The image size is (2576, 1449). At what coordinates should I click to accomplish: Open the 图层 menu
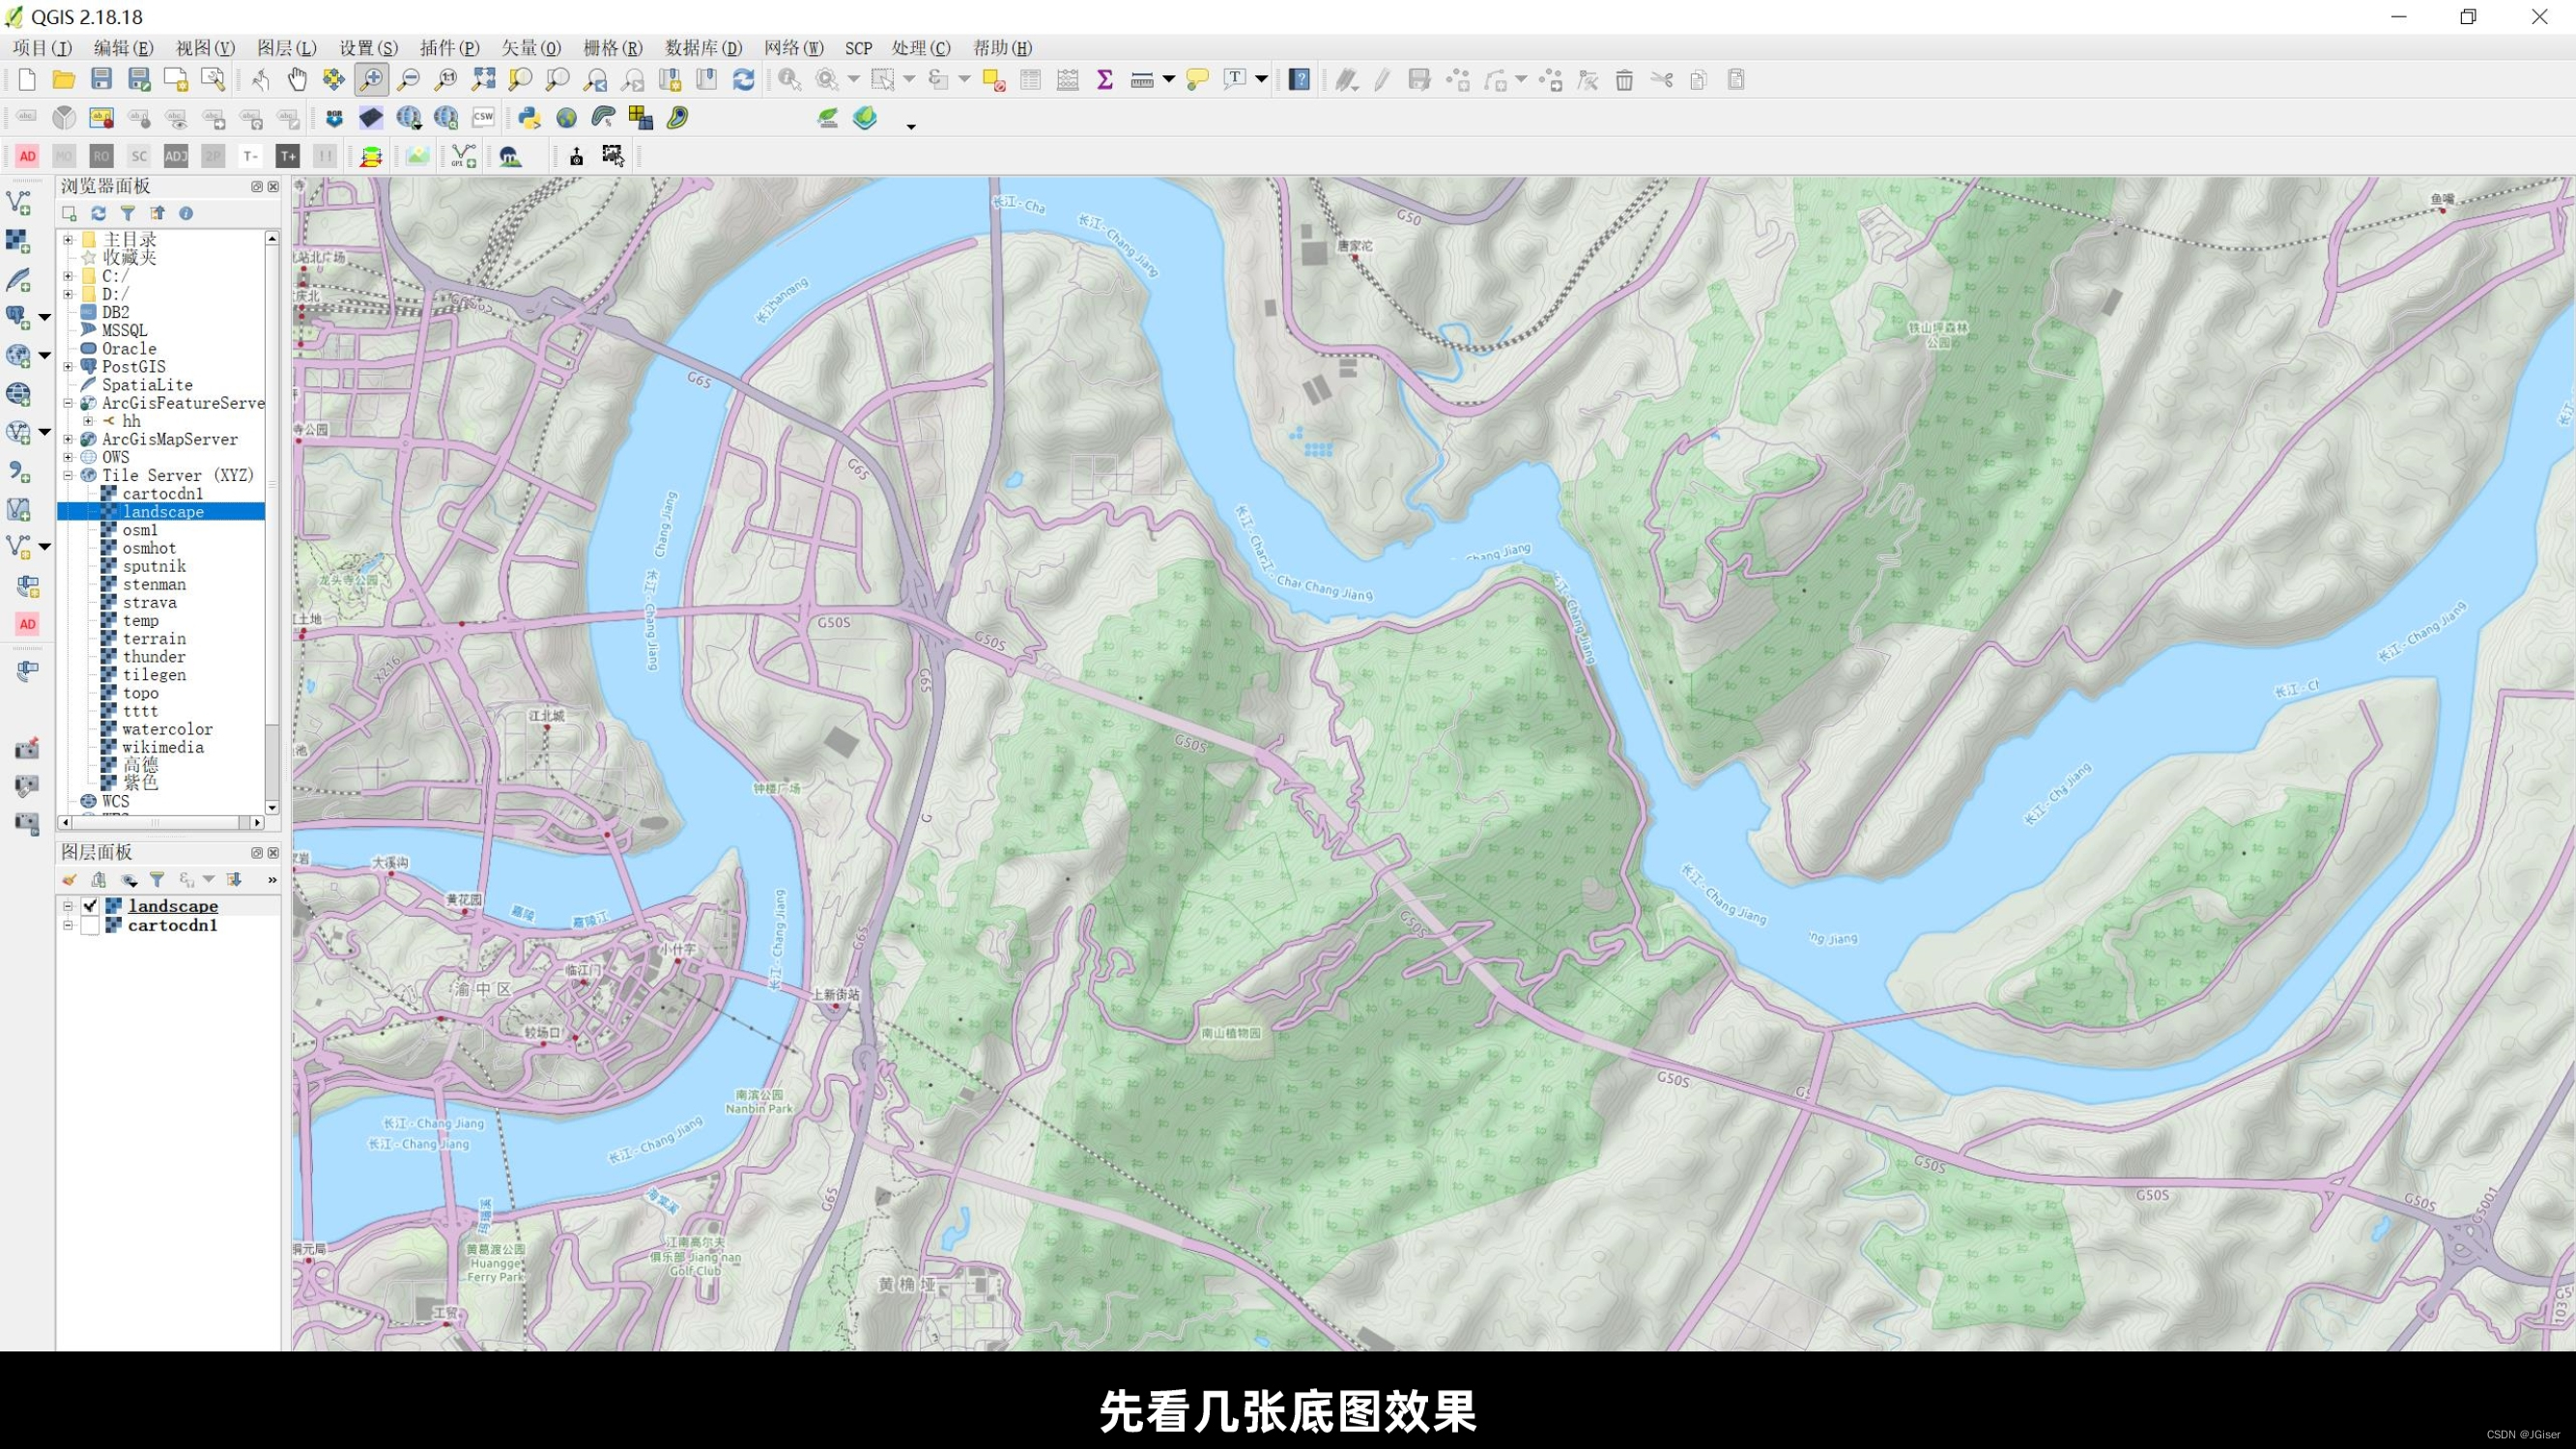point(286,48)
